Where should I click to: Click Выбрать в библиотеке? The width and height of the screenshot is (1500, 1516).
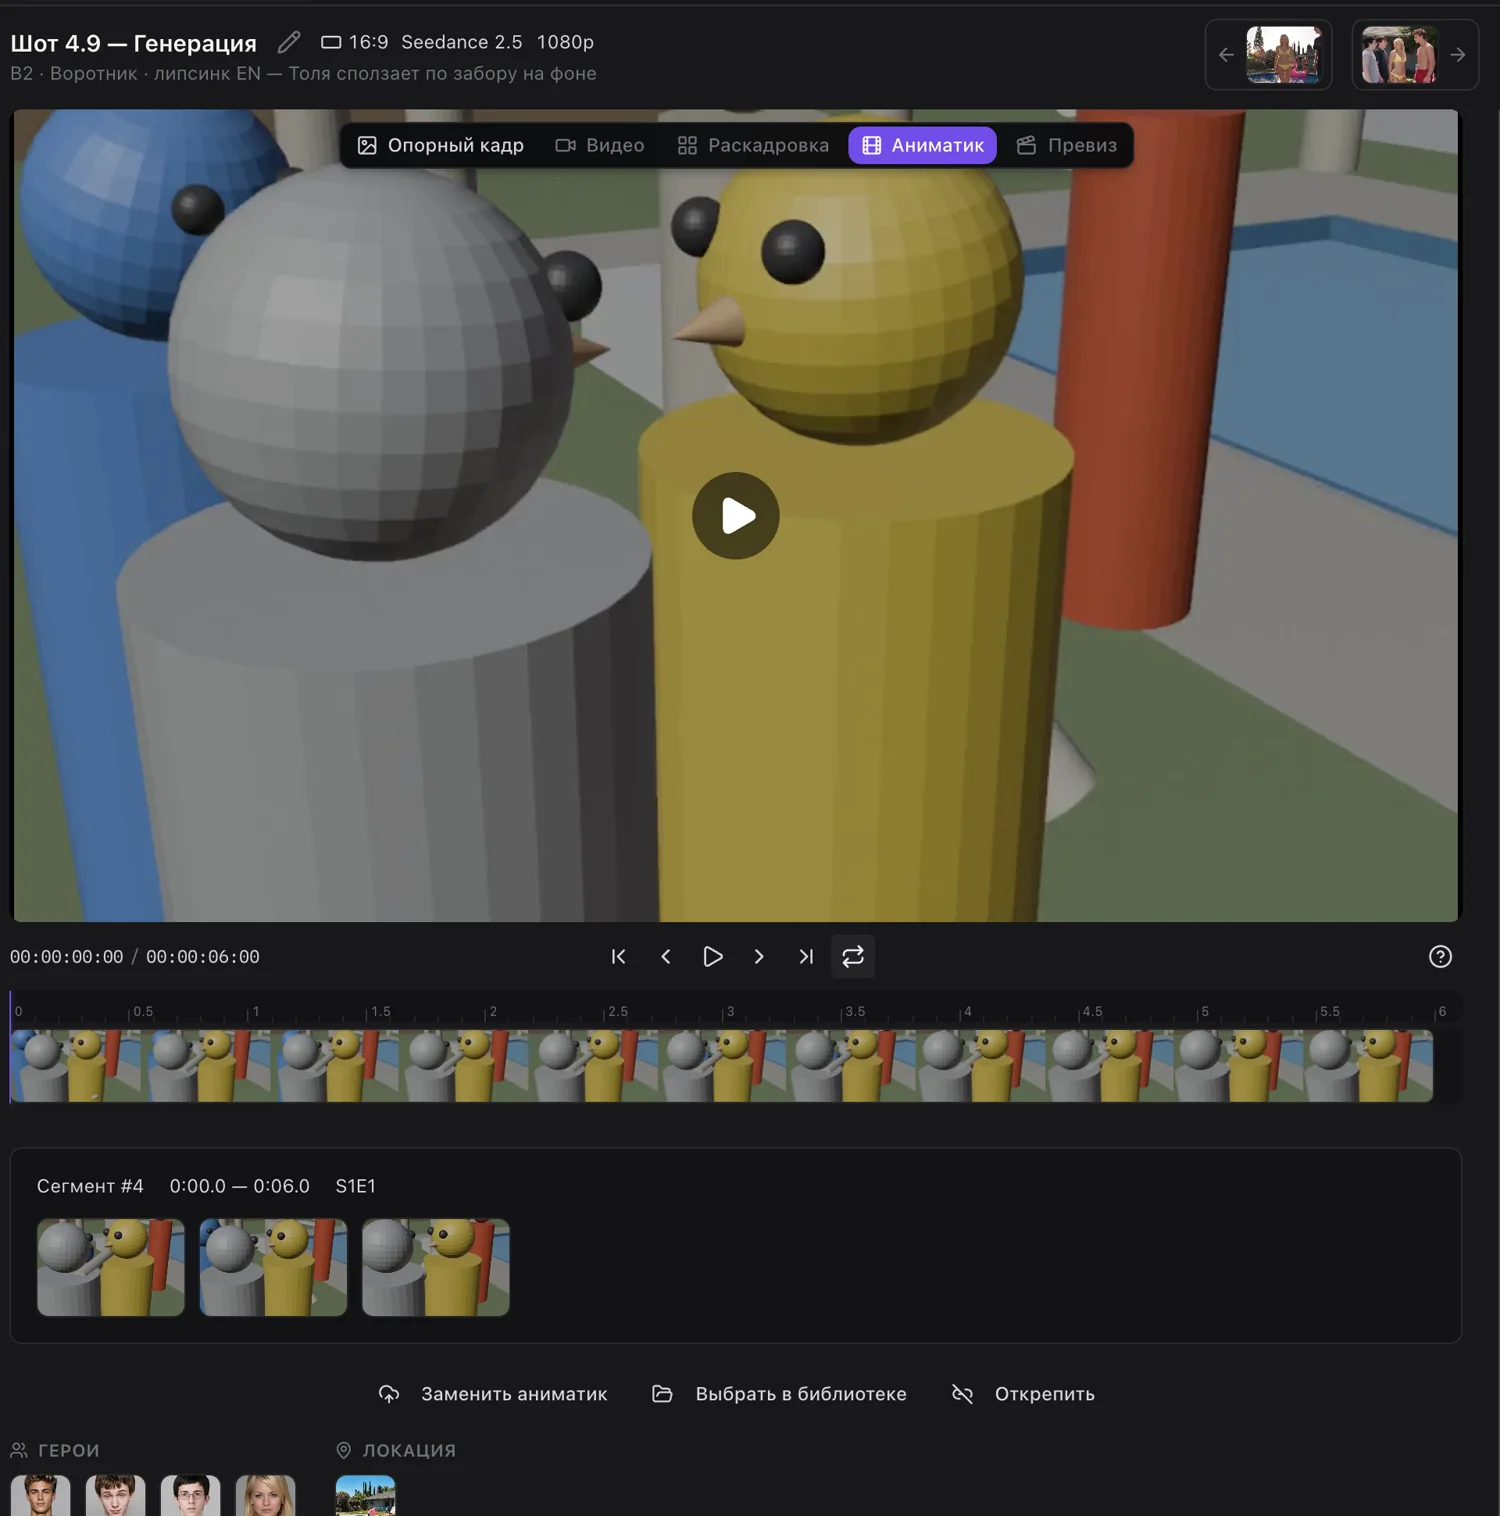pos(779,1394)
